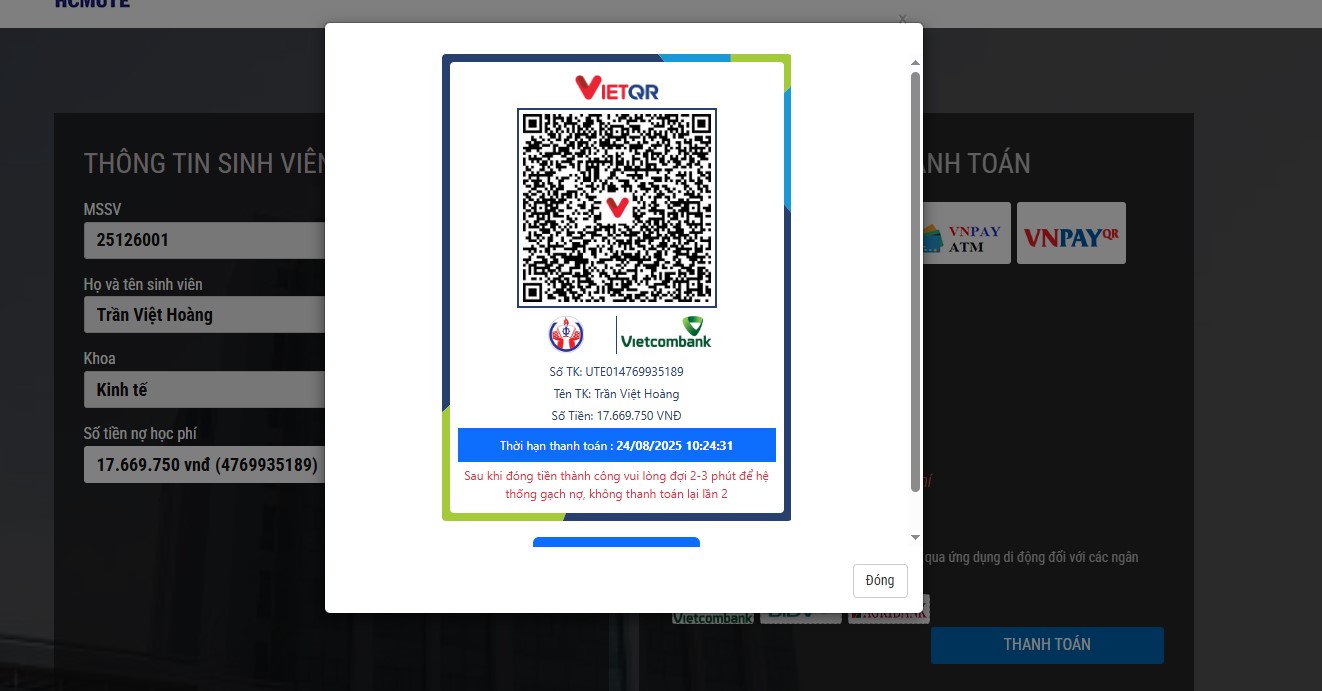The width and height of the screenshot is (1322, 691).
Task: Select the VNPAY QR payment method
Action: pyautogui.click(x=1071, y=233)
